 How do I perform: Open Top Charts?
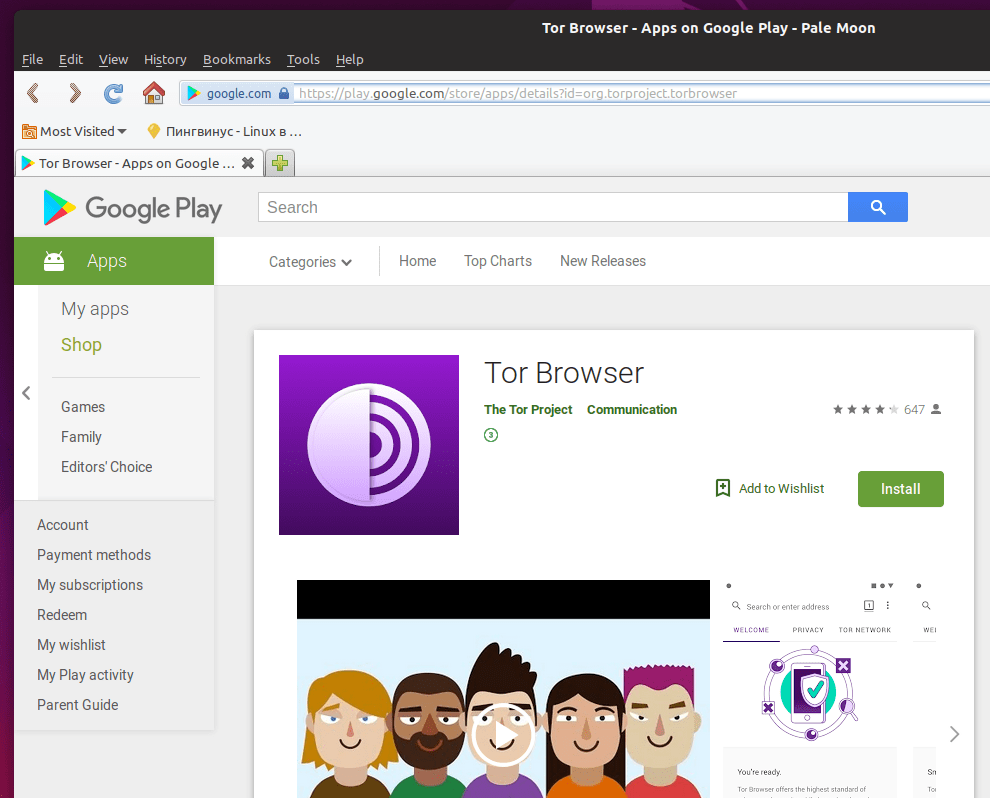[498, 261]
